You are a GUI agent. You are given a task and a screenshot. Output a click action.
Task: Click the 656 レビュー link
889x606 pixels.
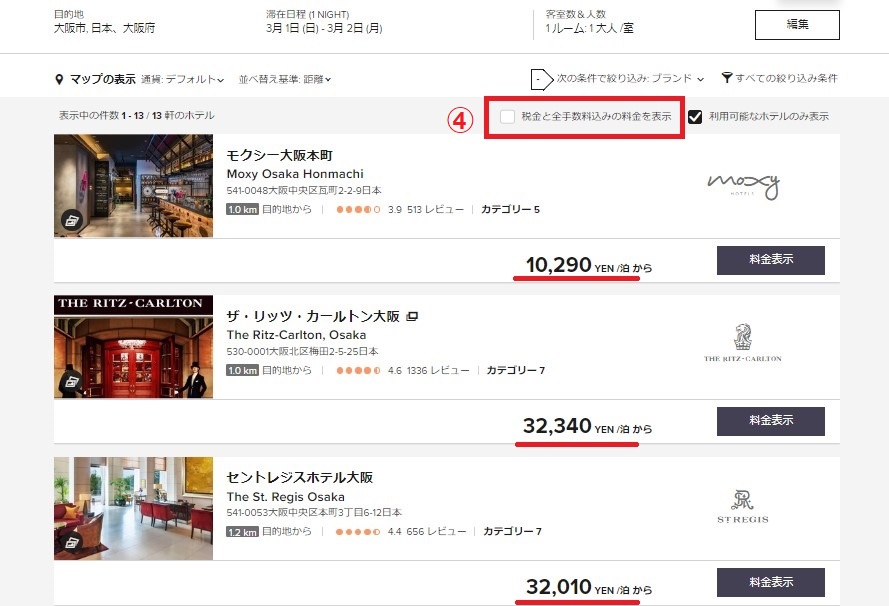(436, 532)
